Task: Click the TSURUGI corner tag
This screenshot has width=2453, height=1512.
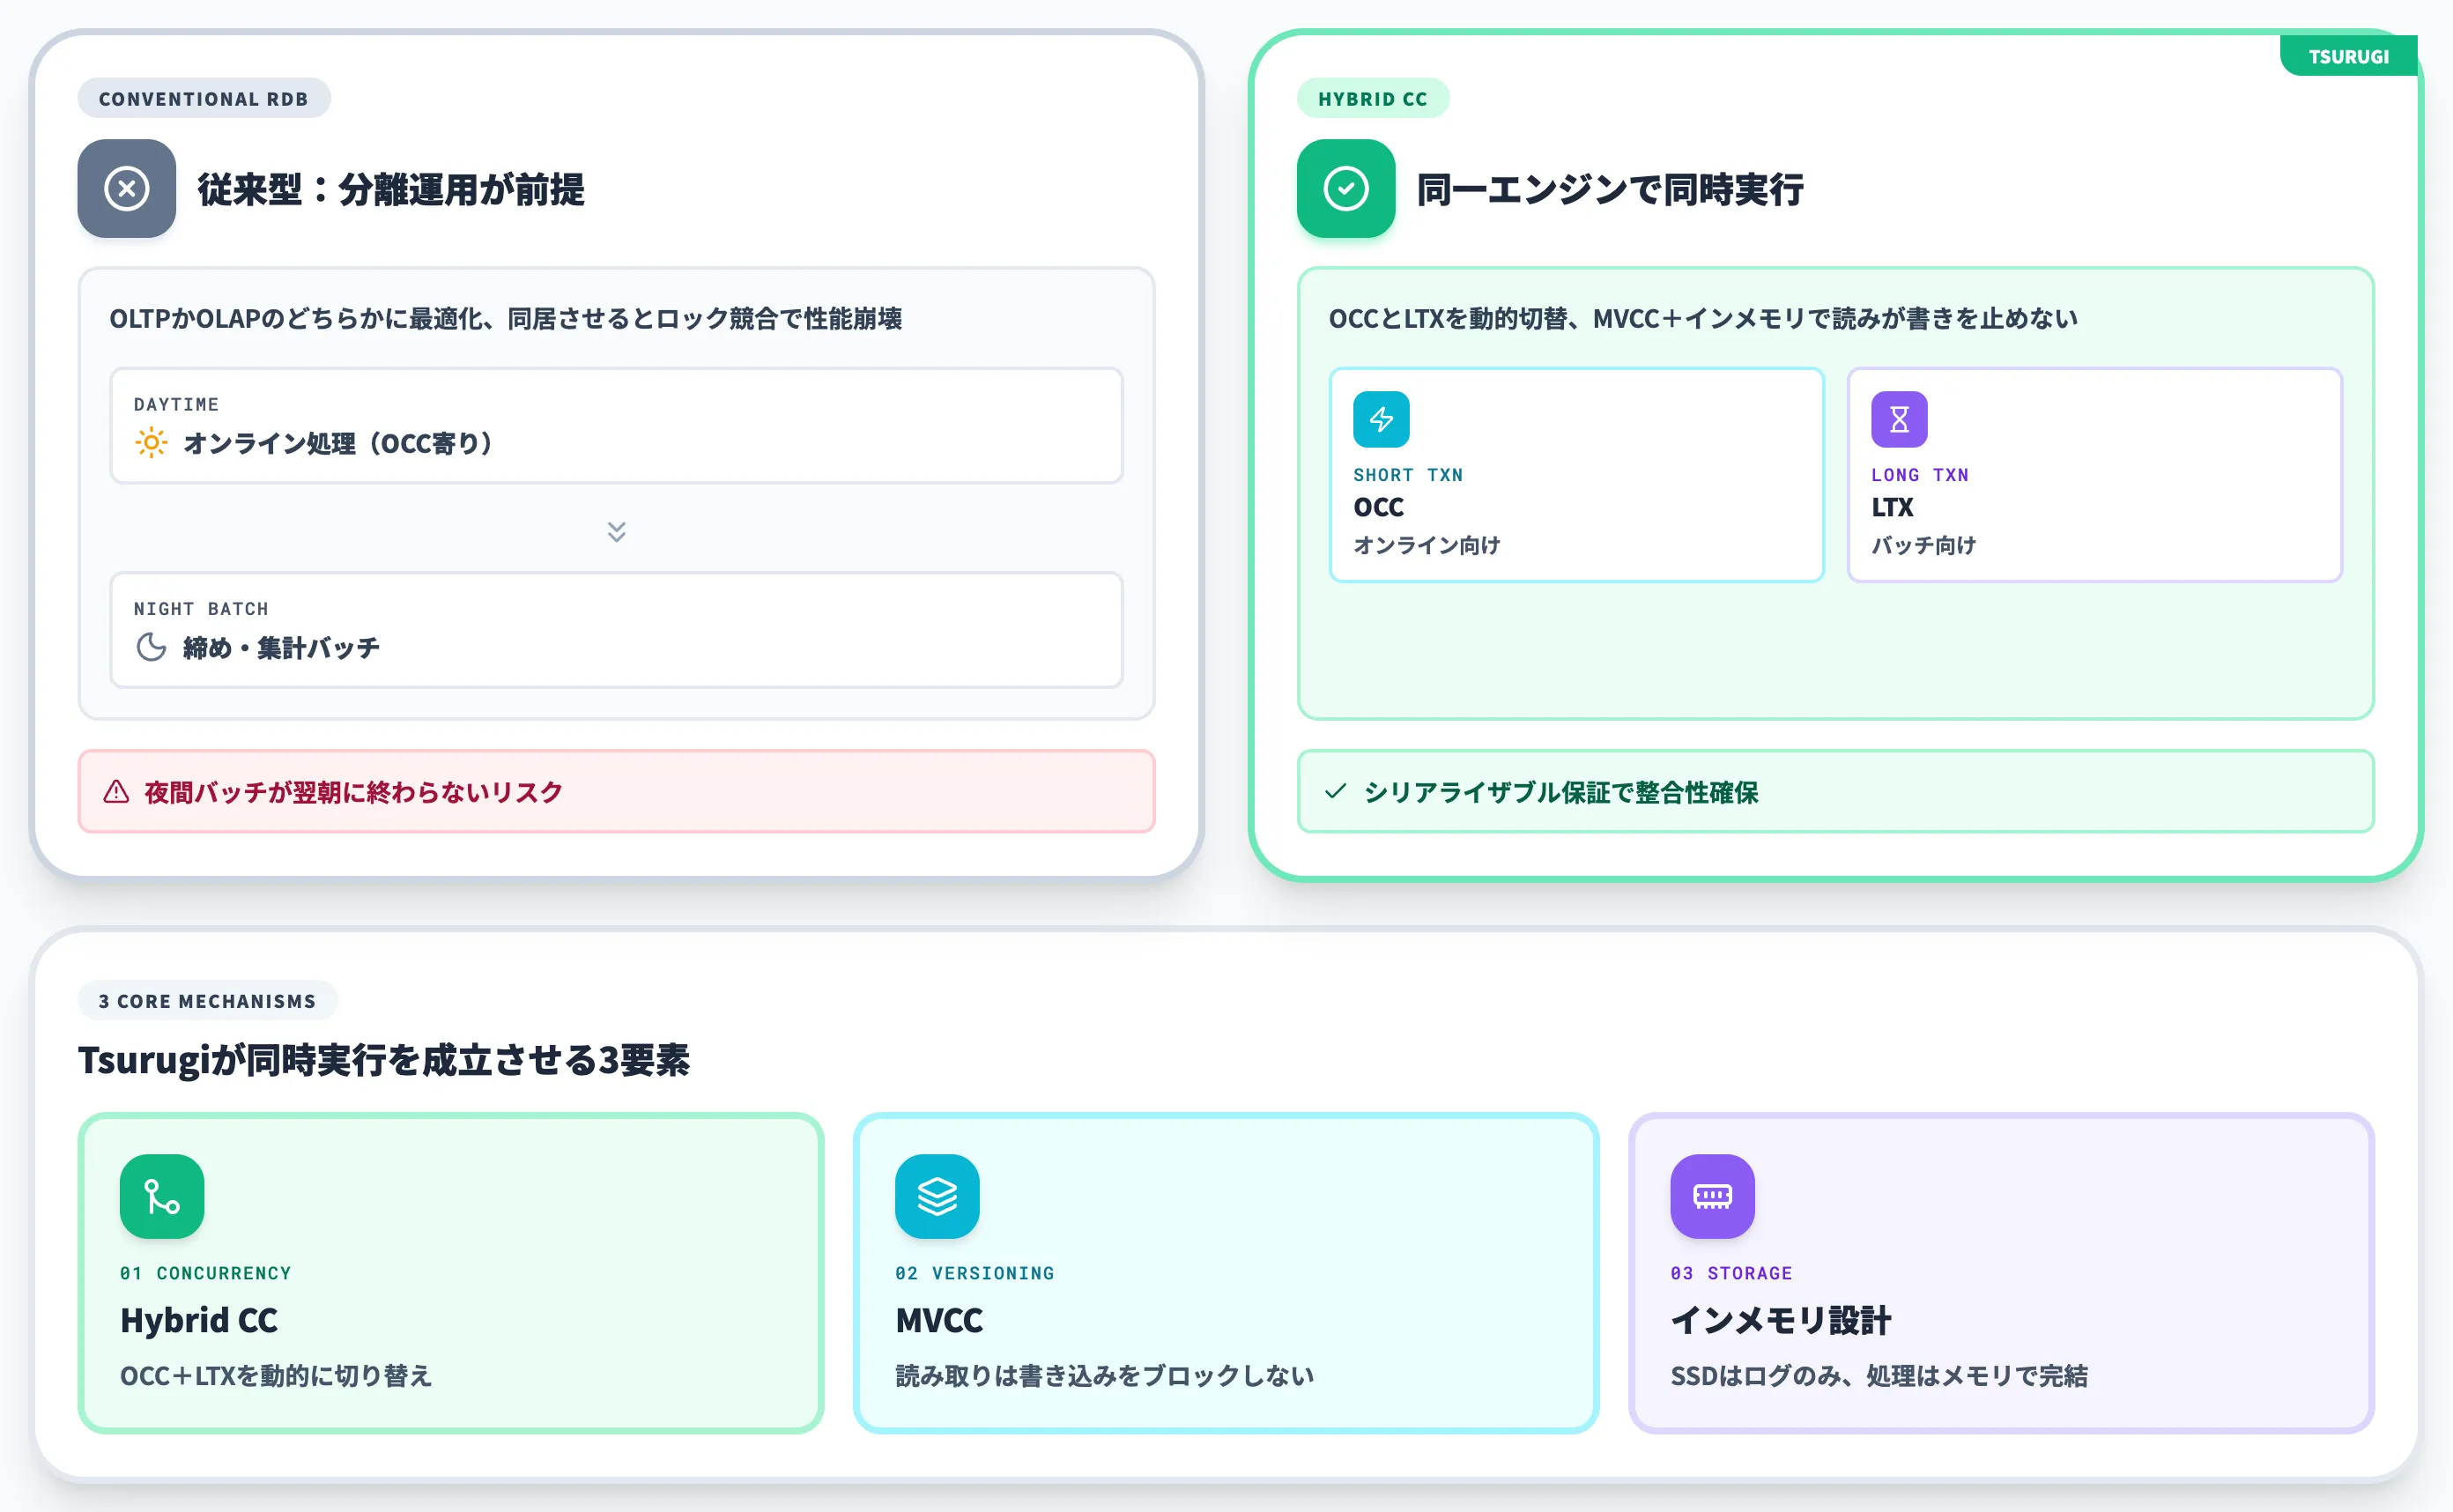Action: pyautogui.click(x=2348, y=56)
